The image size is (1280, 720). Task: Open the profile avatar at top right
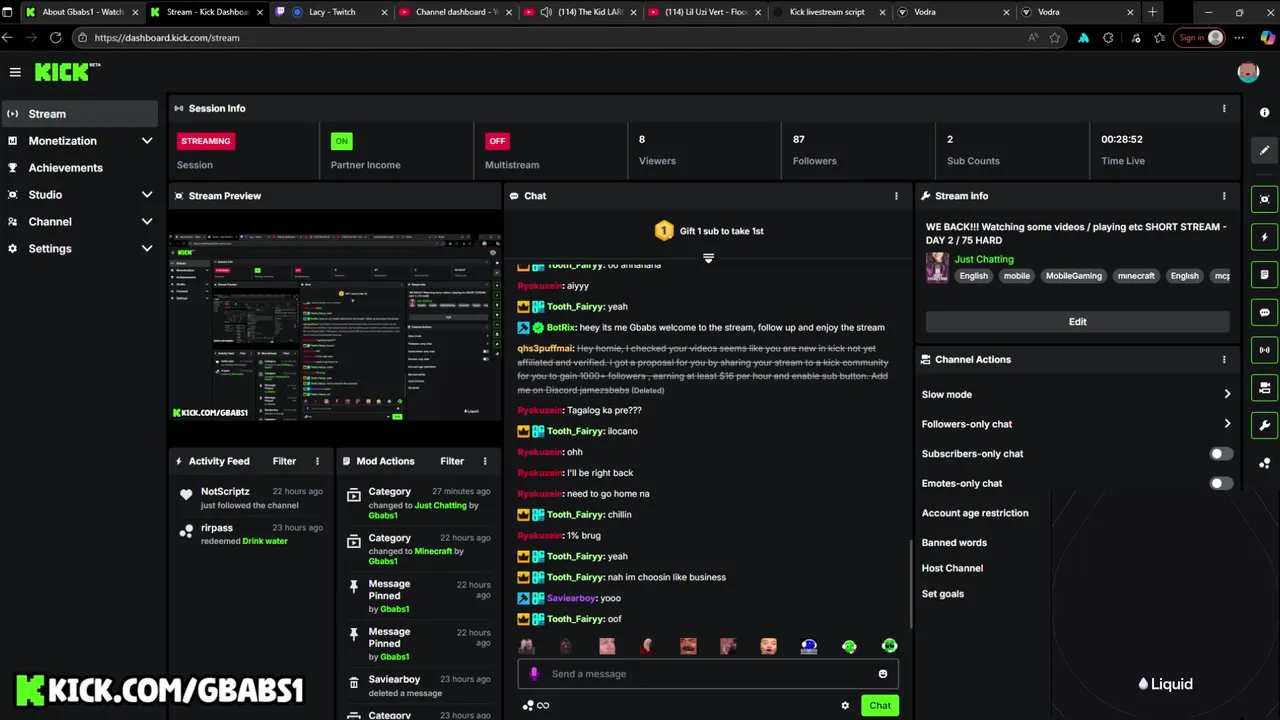click(1247, 72)
